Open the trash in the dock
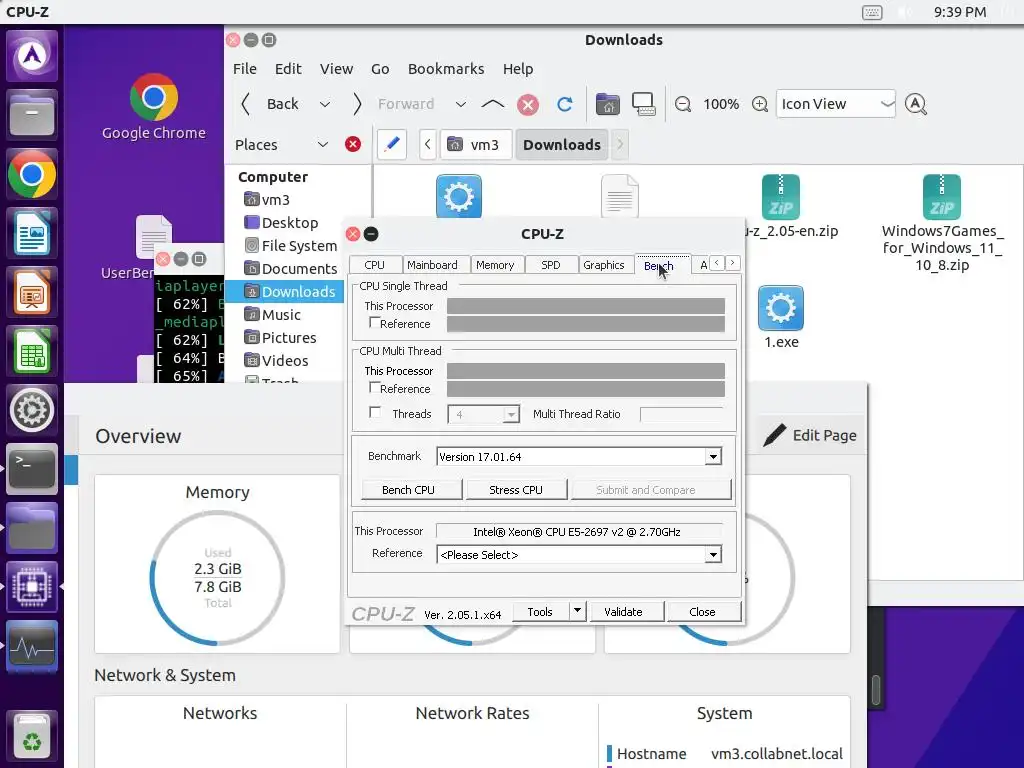 tap(31, 736)
